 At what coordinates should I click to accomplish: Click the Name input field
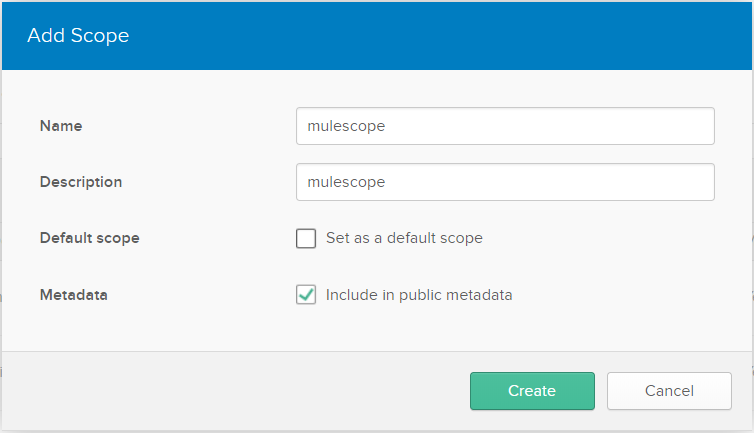coord(505,126)
